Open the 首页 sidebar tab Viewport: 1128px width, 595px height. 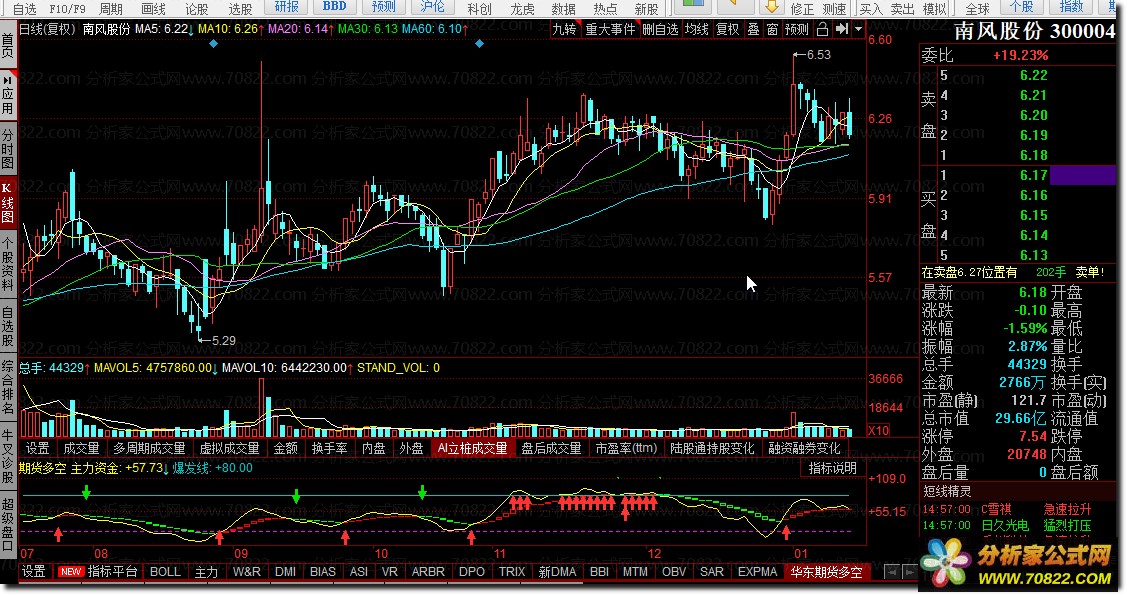point(8,45)
